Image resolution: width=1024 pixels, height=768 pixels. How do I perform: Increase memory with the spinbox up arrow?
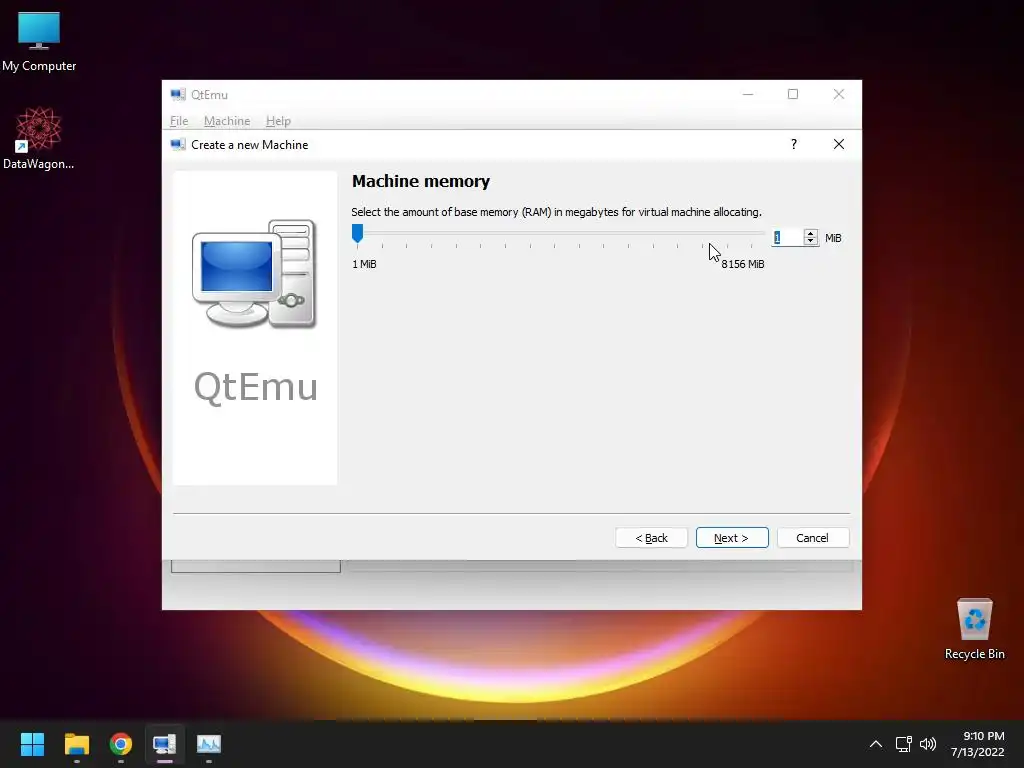point(810,233)
